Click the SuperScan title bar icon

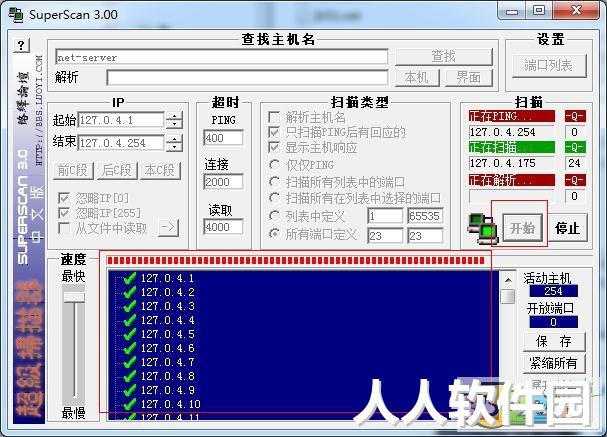pyautogui.click(x=16, y=14)
